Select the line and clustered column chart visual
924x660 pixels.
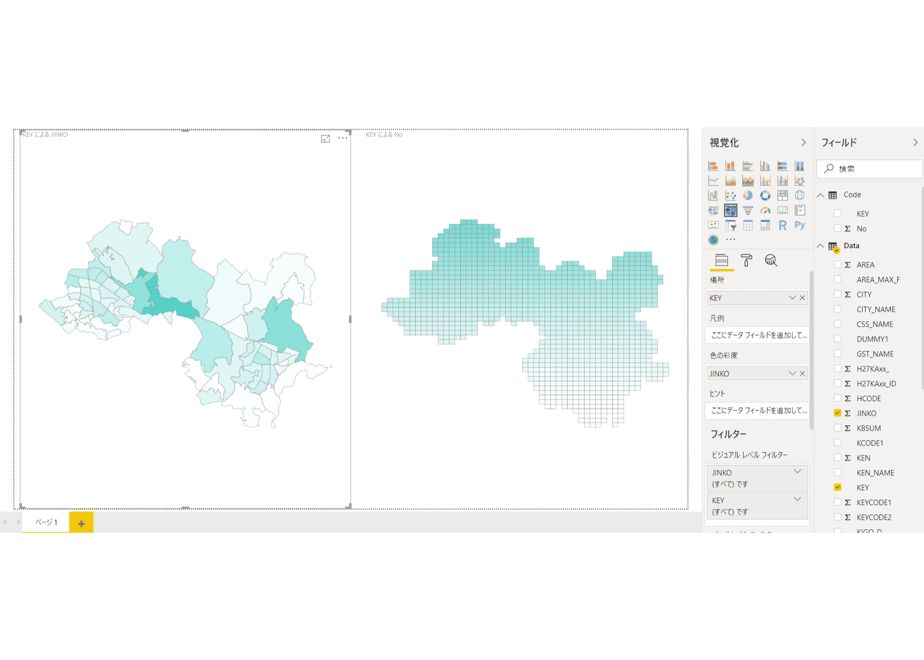[783, 180]
